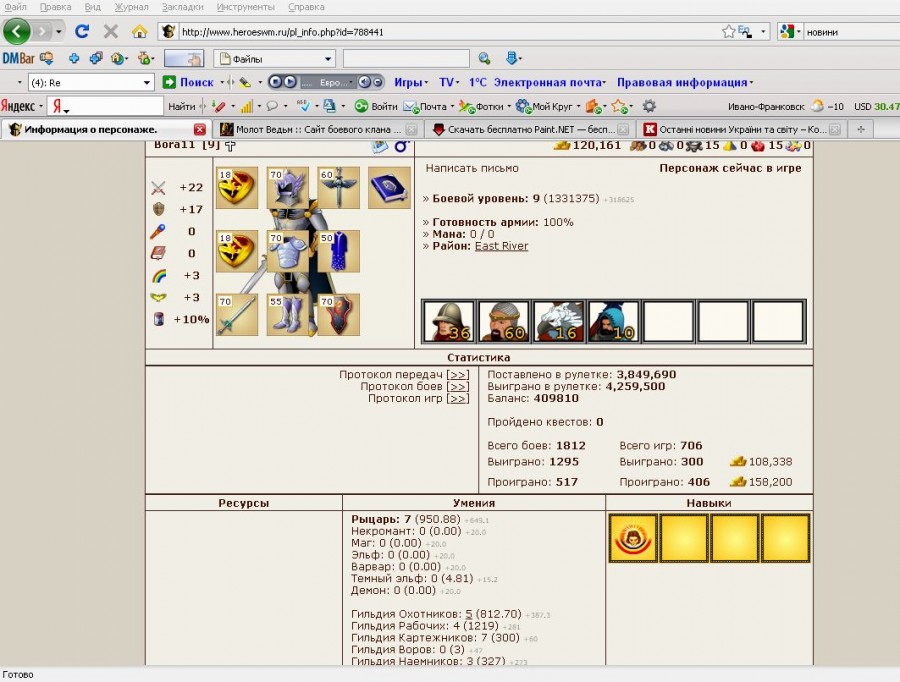Switch to Молот Ведьм tab
Viewport: 900px width, 682px height.
[x=318, y=129]
